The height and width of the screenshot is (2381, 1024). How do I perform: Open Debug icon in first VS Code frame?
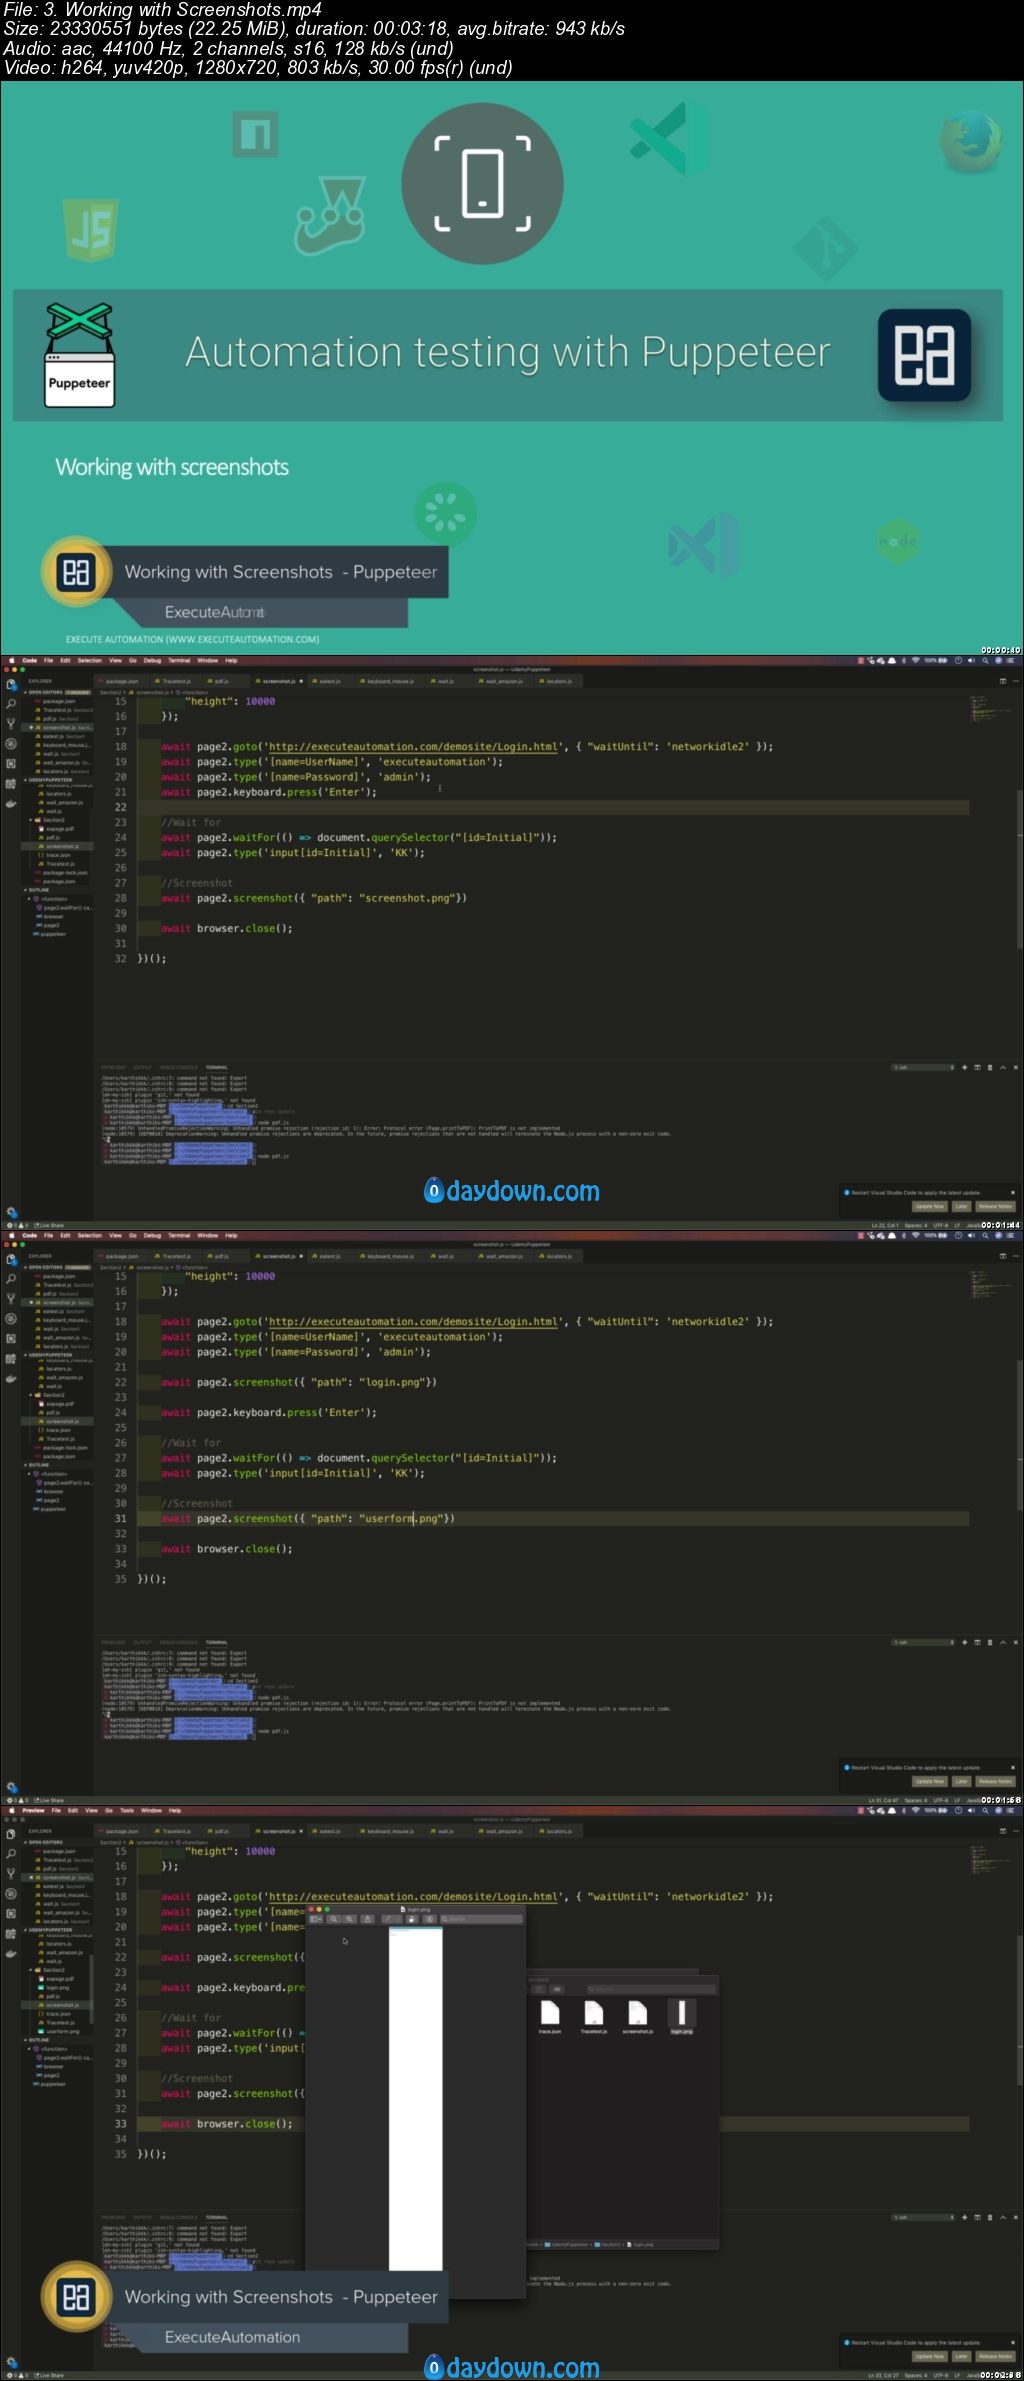[x=11, y=744]
